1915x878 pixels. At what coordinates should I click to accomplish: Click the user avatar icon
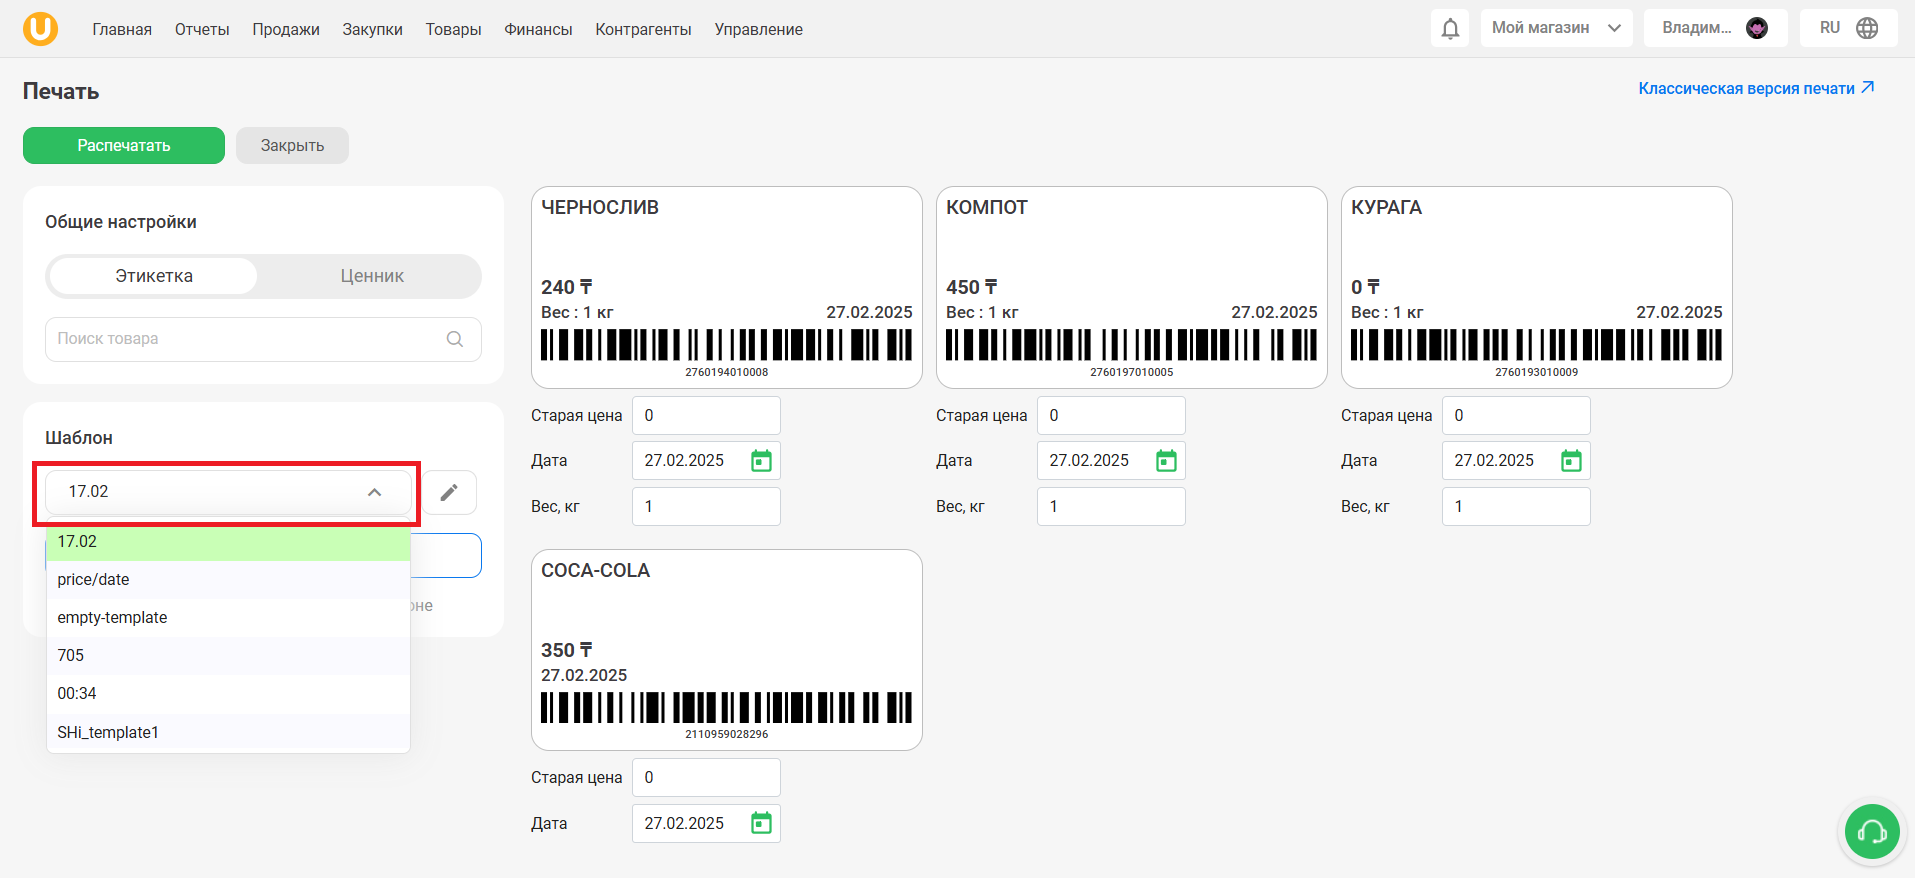point(1757,28)
